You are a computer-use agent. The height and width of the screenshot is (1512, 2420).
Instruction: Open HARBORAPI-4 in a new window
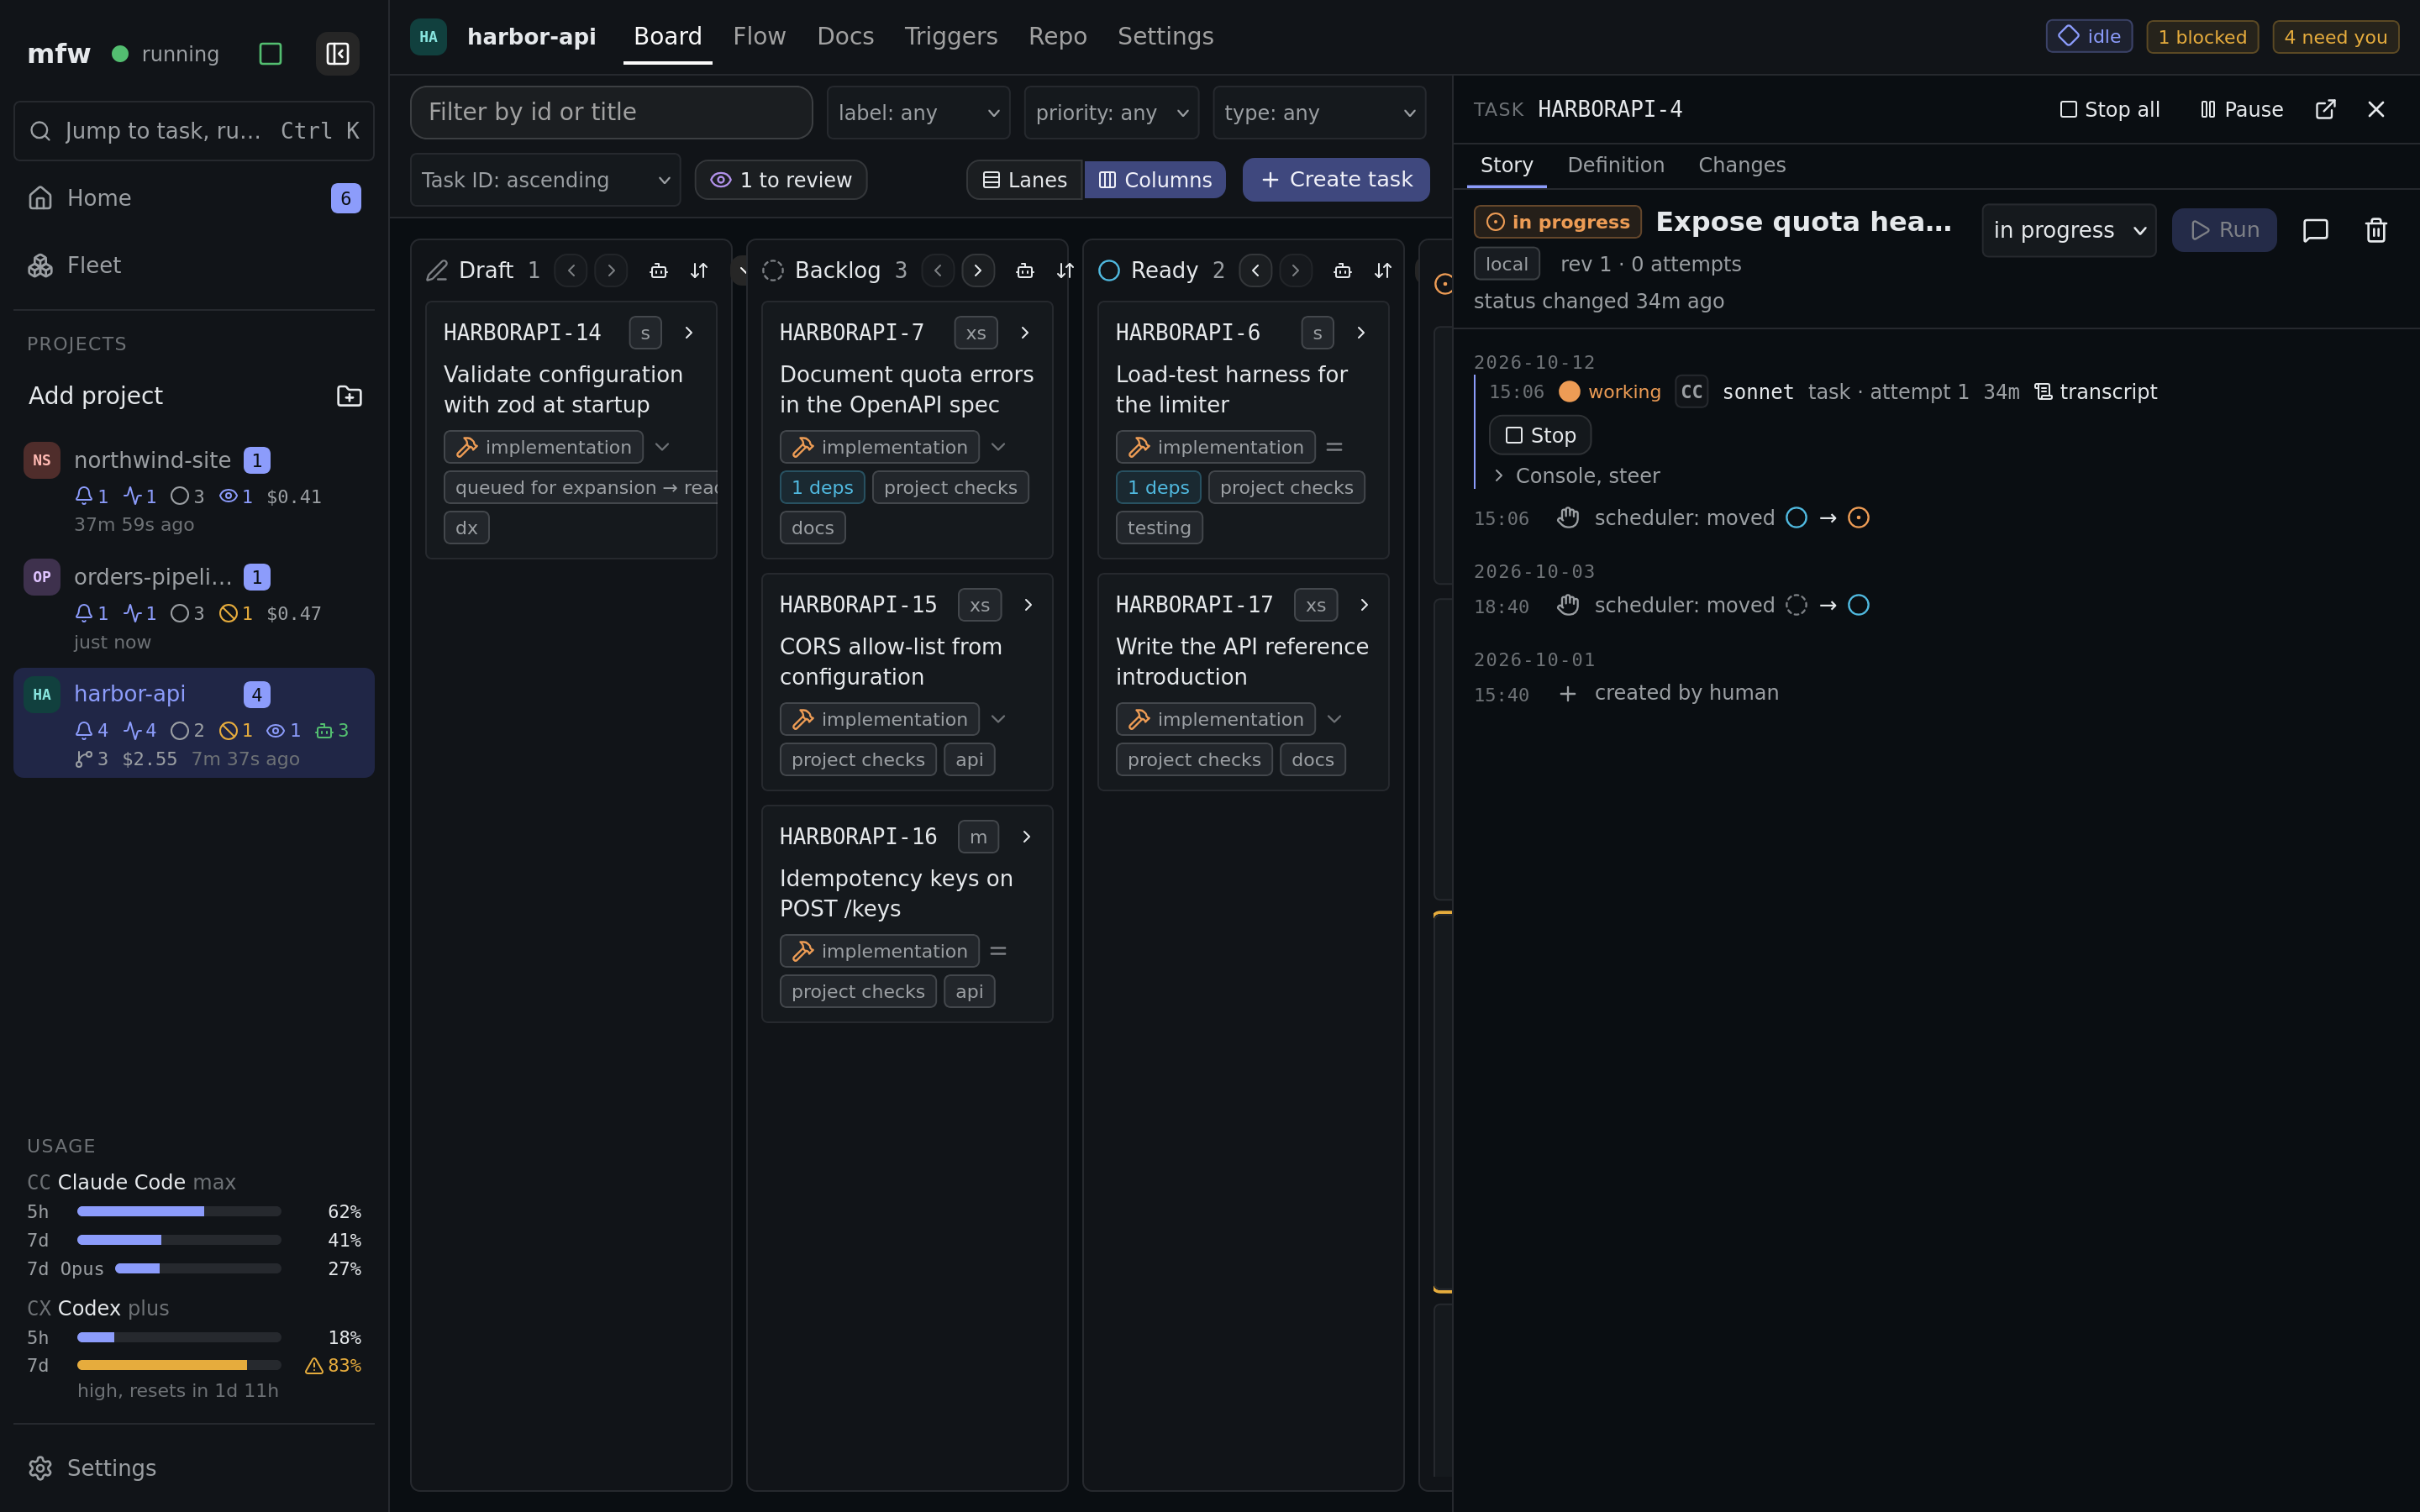[x=2325, y=109]
